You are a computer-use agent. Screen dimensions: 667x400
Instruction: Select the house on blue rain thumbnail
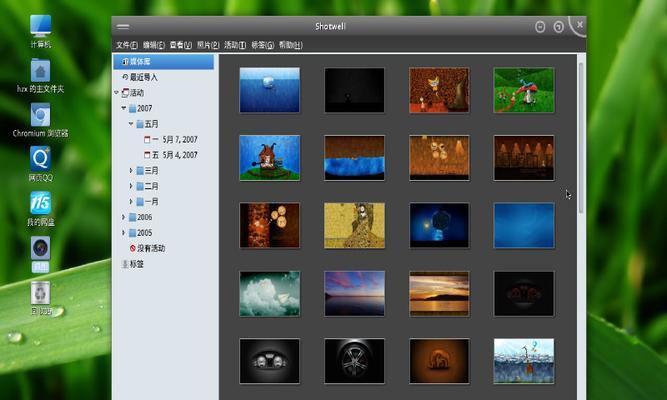(269, 158)
